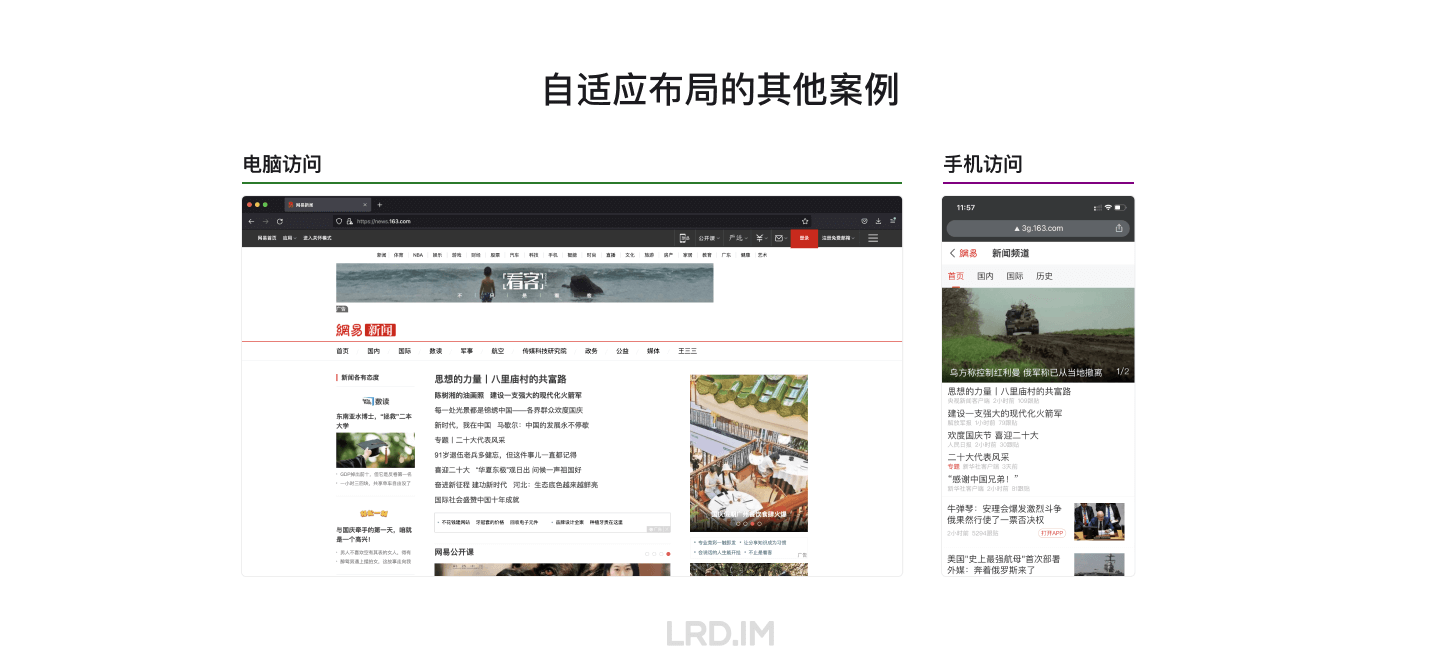The height and width of the screenshot is (670, 1440).
Task: Select 首页 in desktop news navigation
Action: pos(343,351)
